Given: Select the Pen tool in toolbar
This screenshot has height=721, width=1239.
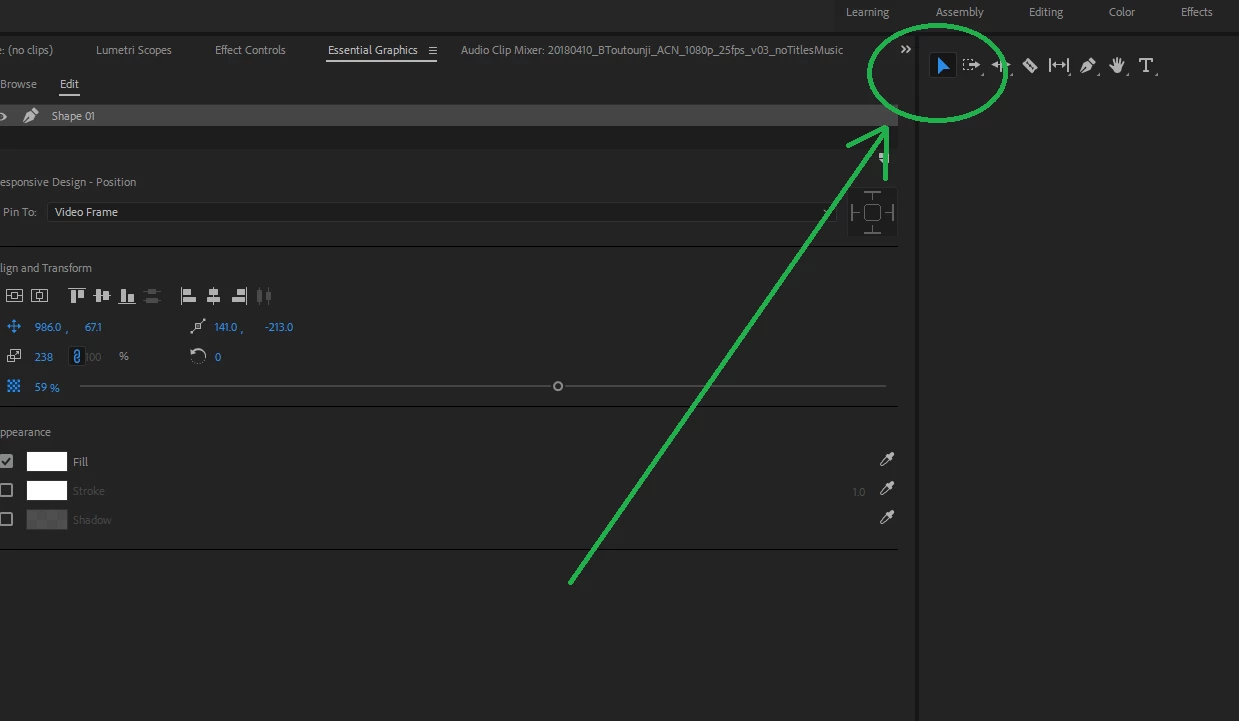Looking at the screenshot, I should [x=1088, y=66].
